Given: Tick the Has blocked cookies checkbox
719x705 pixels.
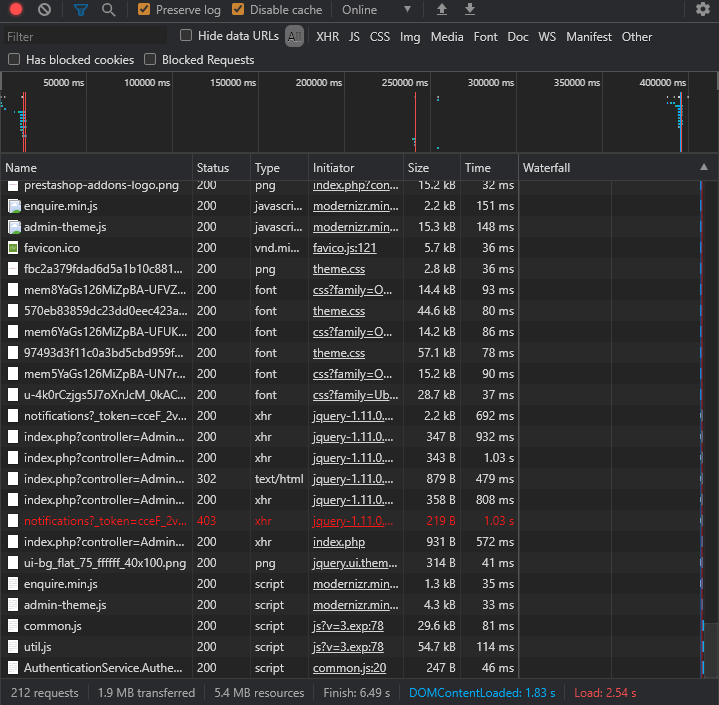Looking at the screenshot, I should point(14,60).
